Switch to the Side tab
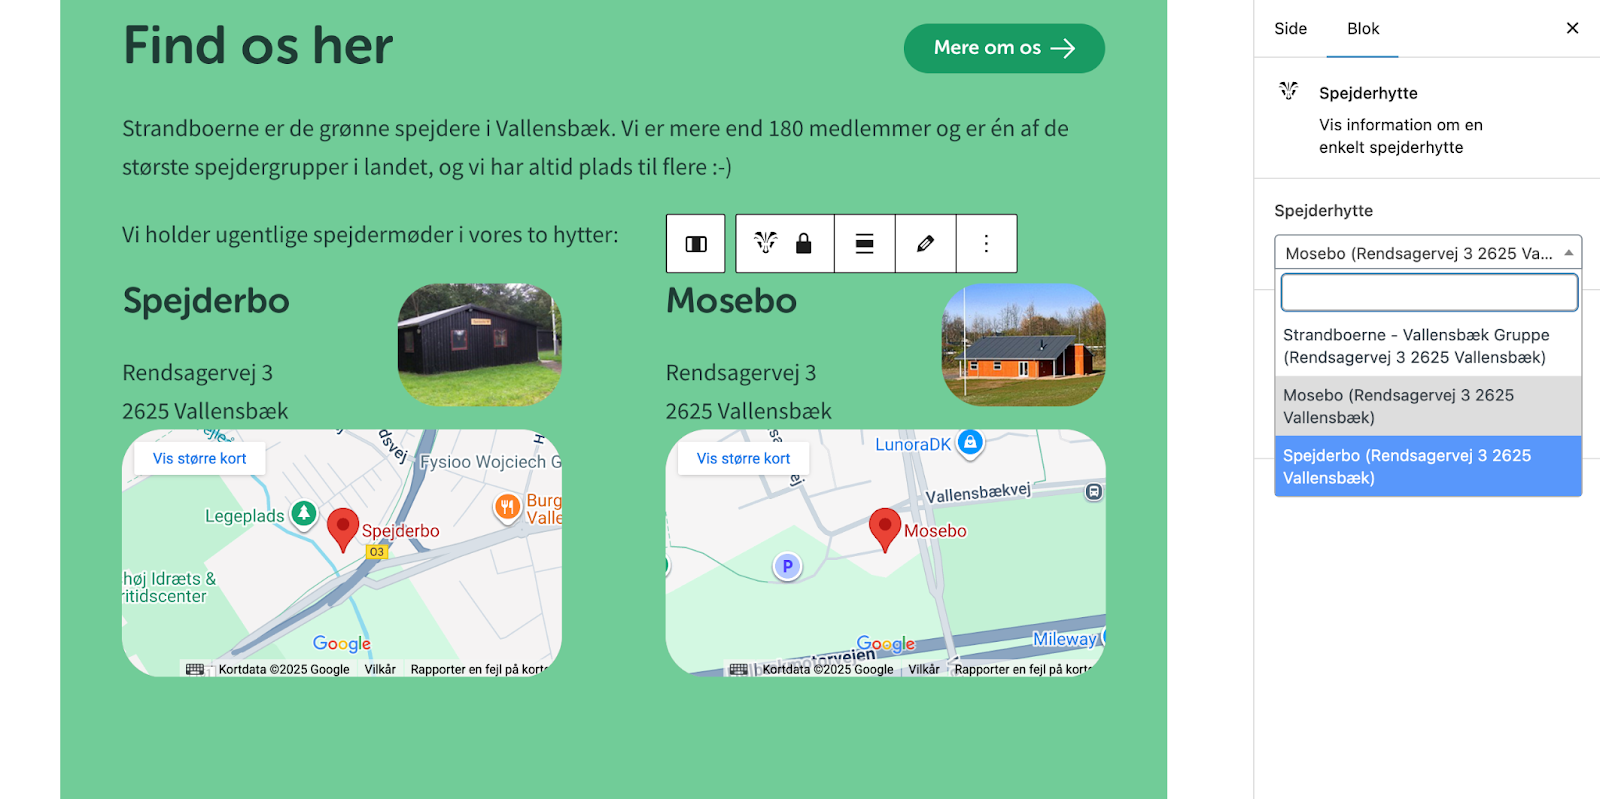 tap(1290, 29)
